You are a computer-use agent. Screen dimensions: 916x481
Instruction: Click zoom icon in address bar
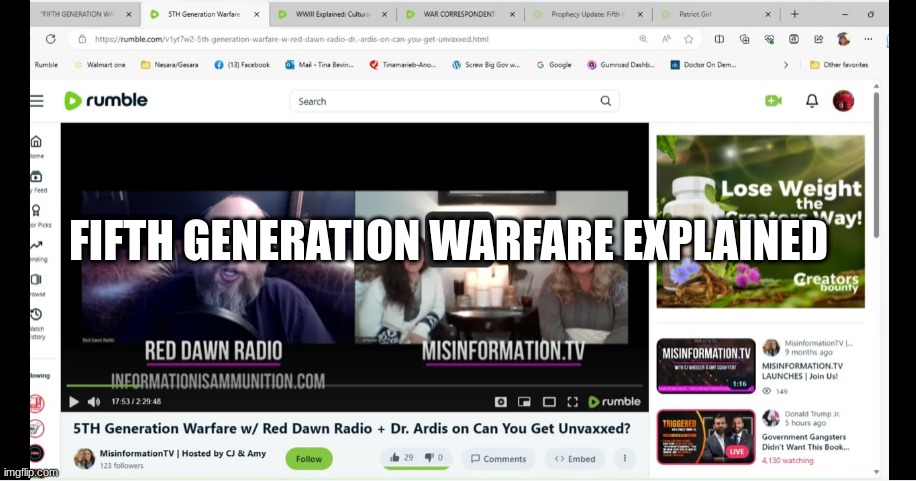pos(643,39)
